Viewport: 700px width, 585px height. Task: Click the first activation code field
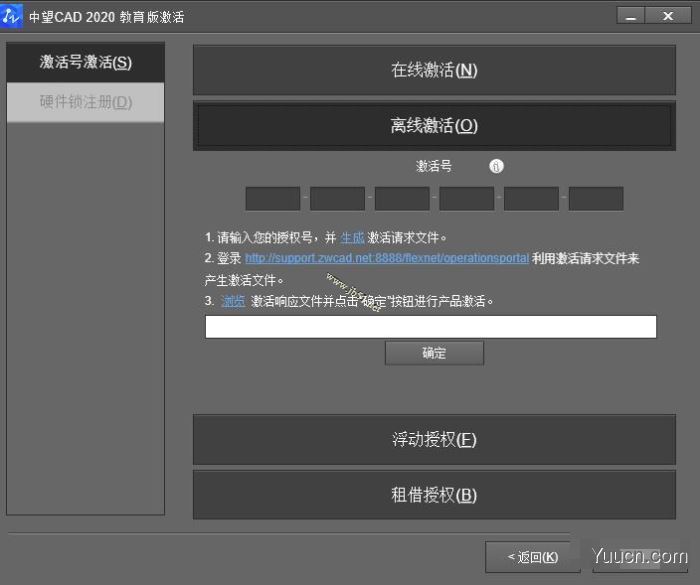tap(273, 198)
